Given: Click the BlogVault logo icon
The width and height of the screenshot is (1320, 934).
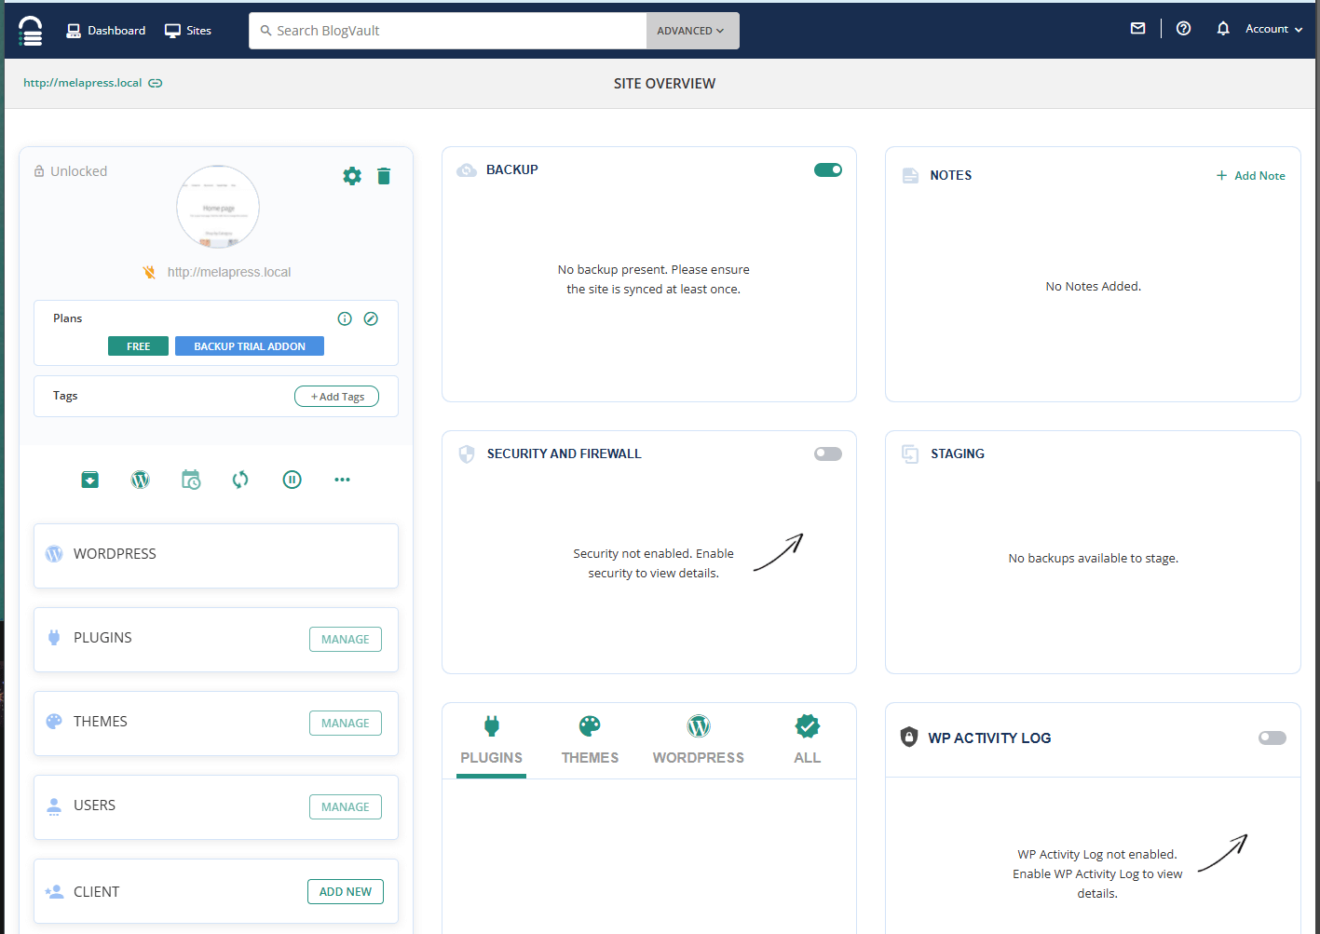Looking at the screenshot, I should click(x=31, y=31).
